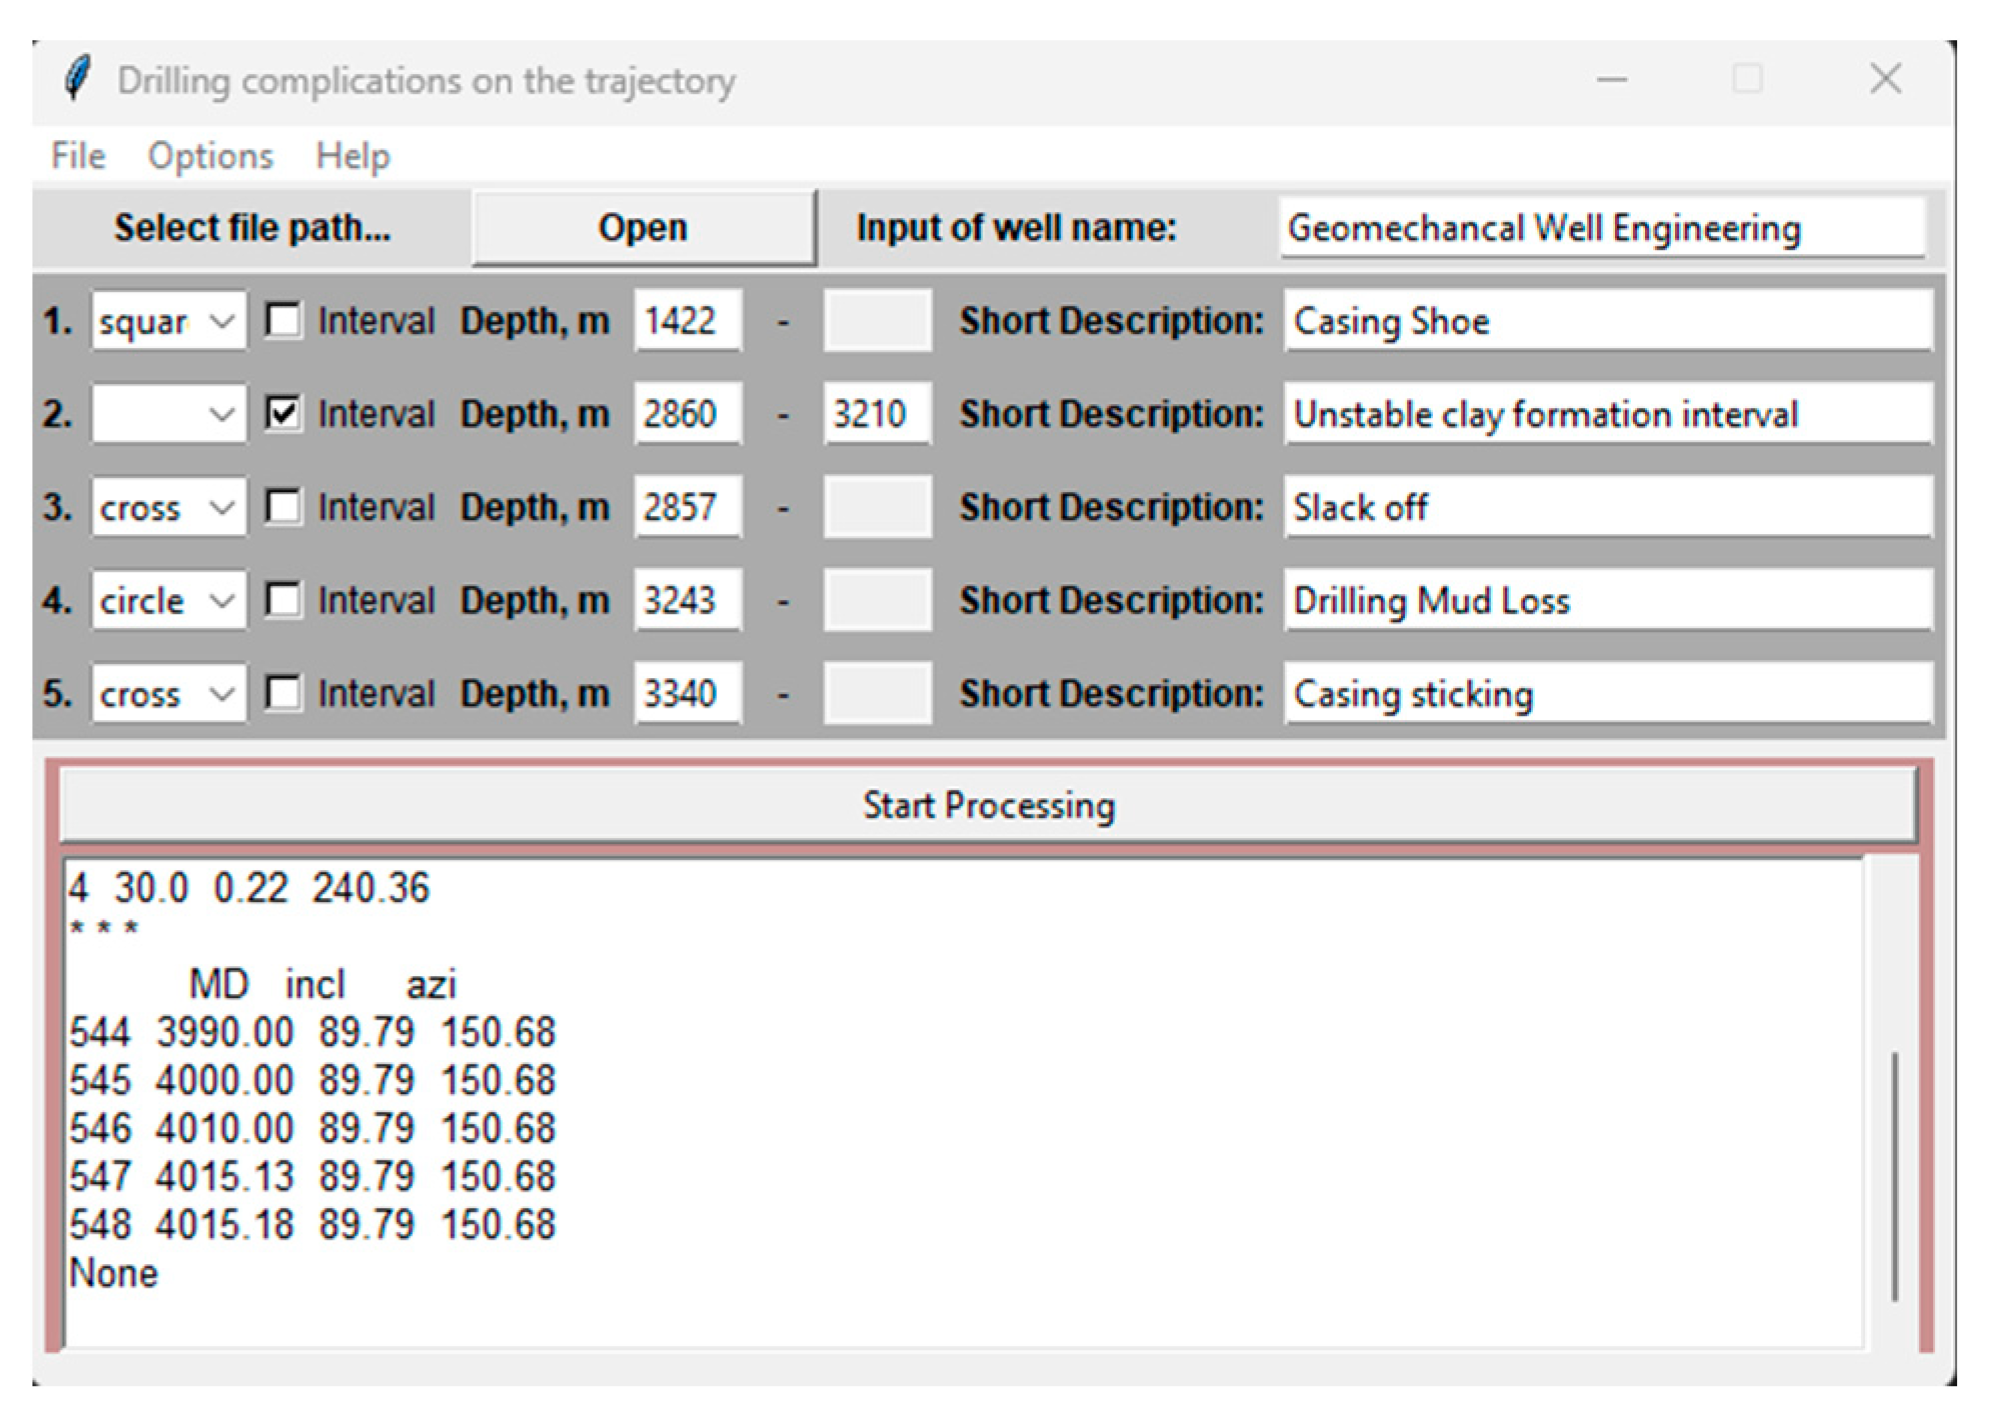Close the Drilling complications window
Screen dimensions: 1989x1419
point(1885,79)
